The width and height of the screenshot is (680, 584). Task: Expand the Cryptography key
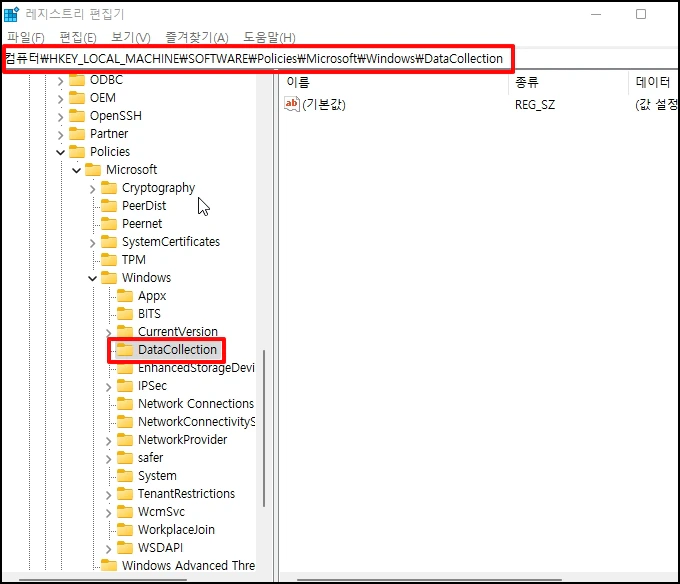click(92, 189)
